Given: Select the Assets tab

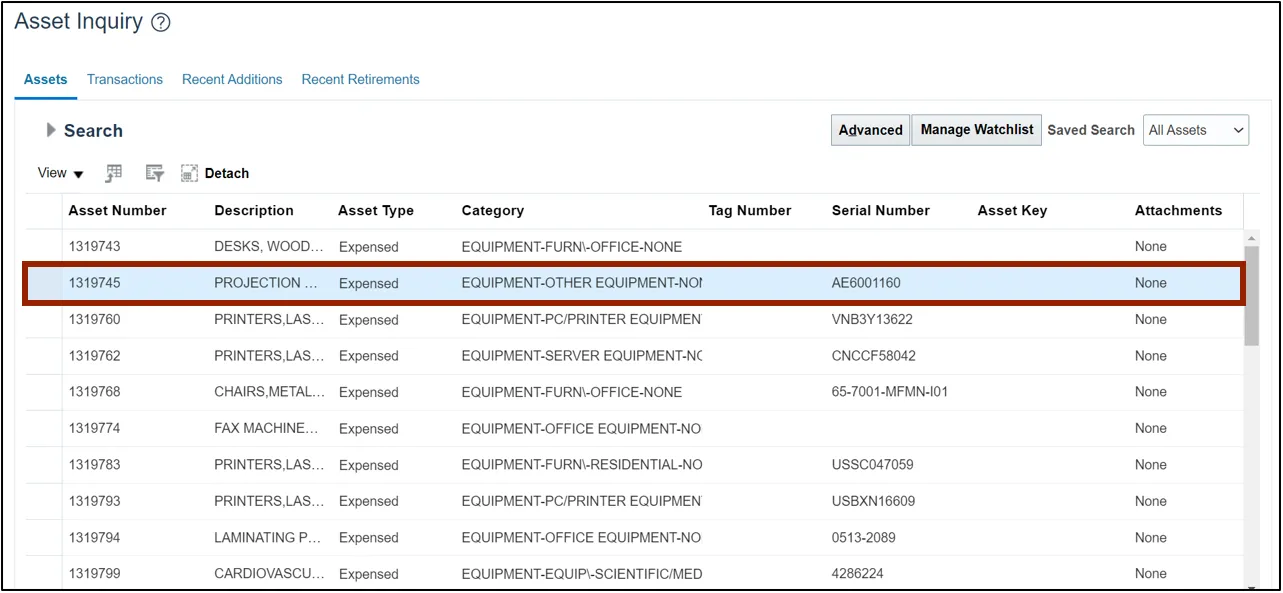Looking at the screenshot, I should tap(45, 79).
